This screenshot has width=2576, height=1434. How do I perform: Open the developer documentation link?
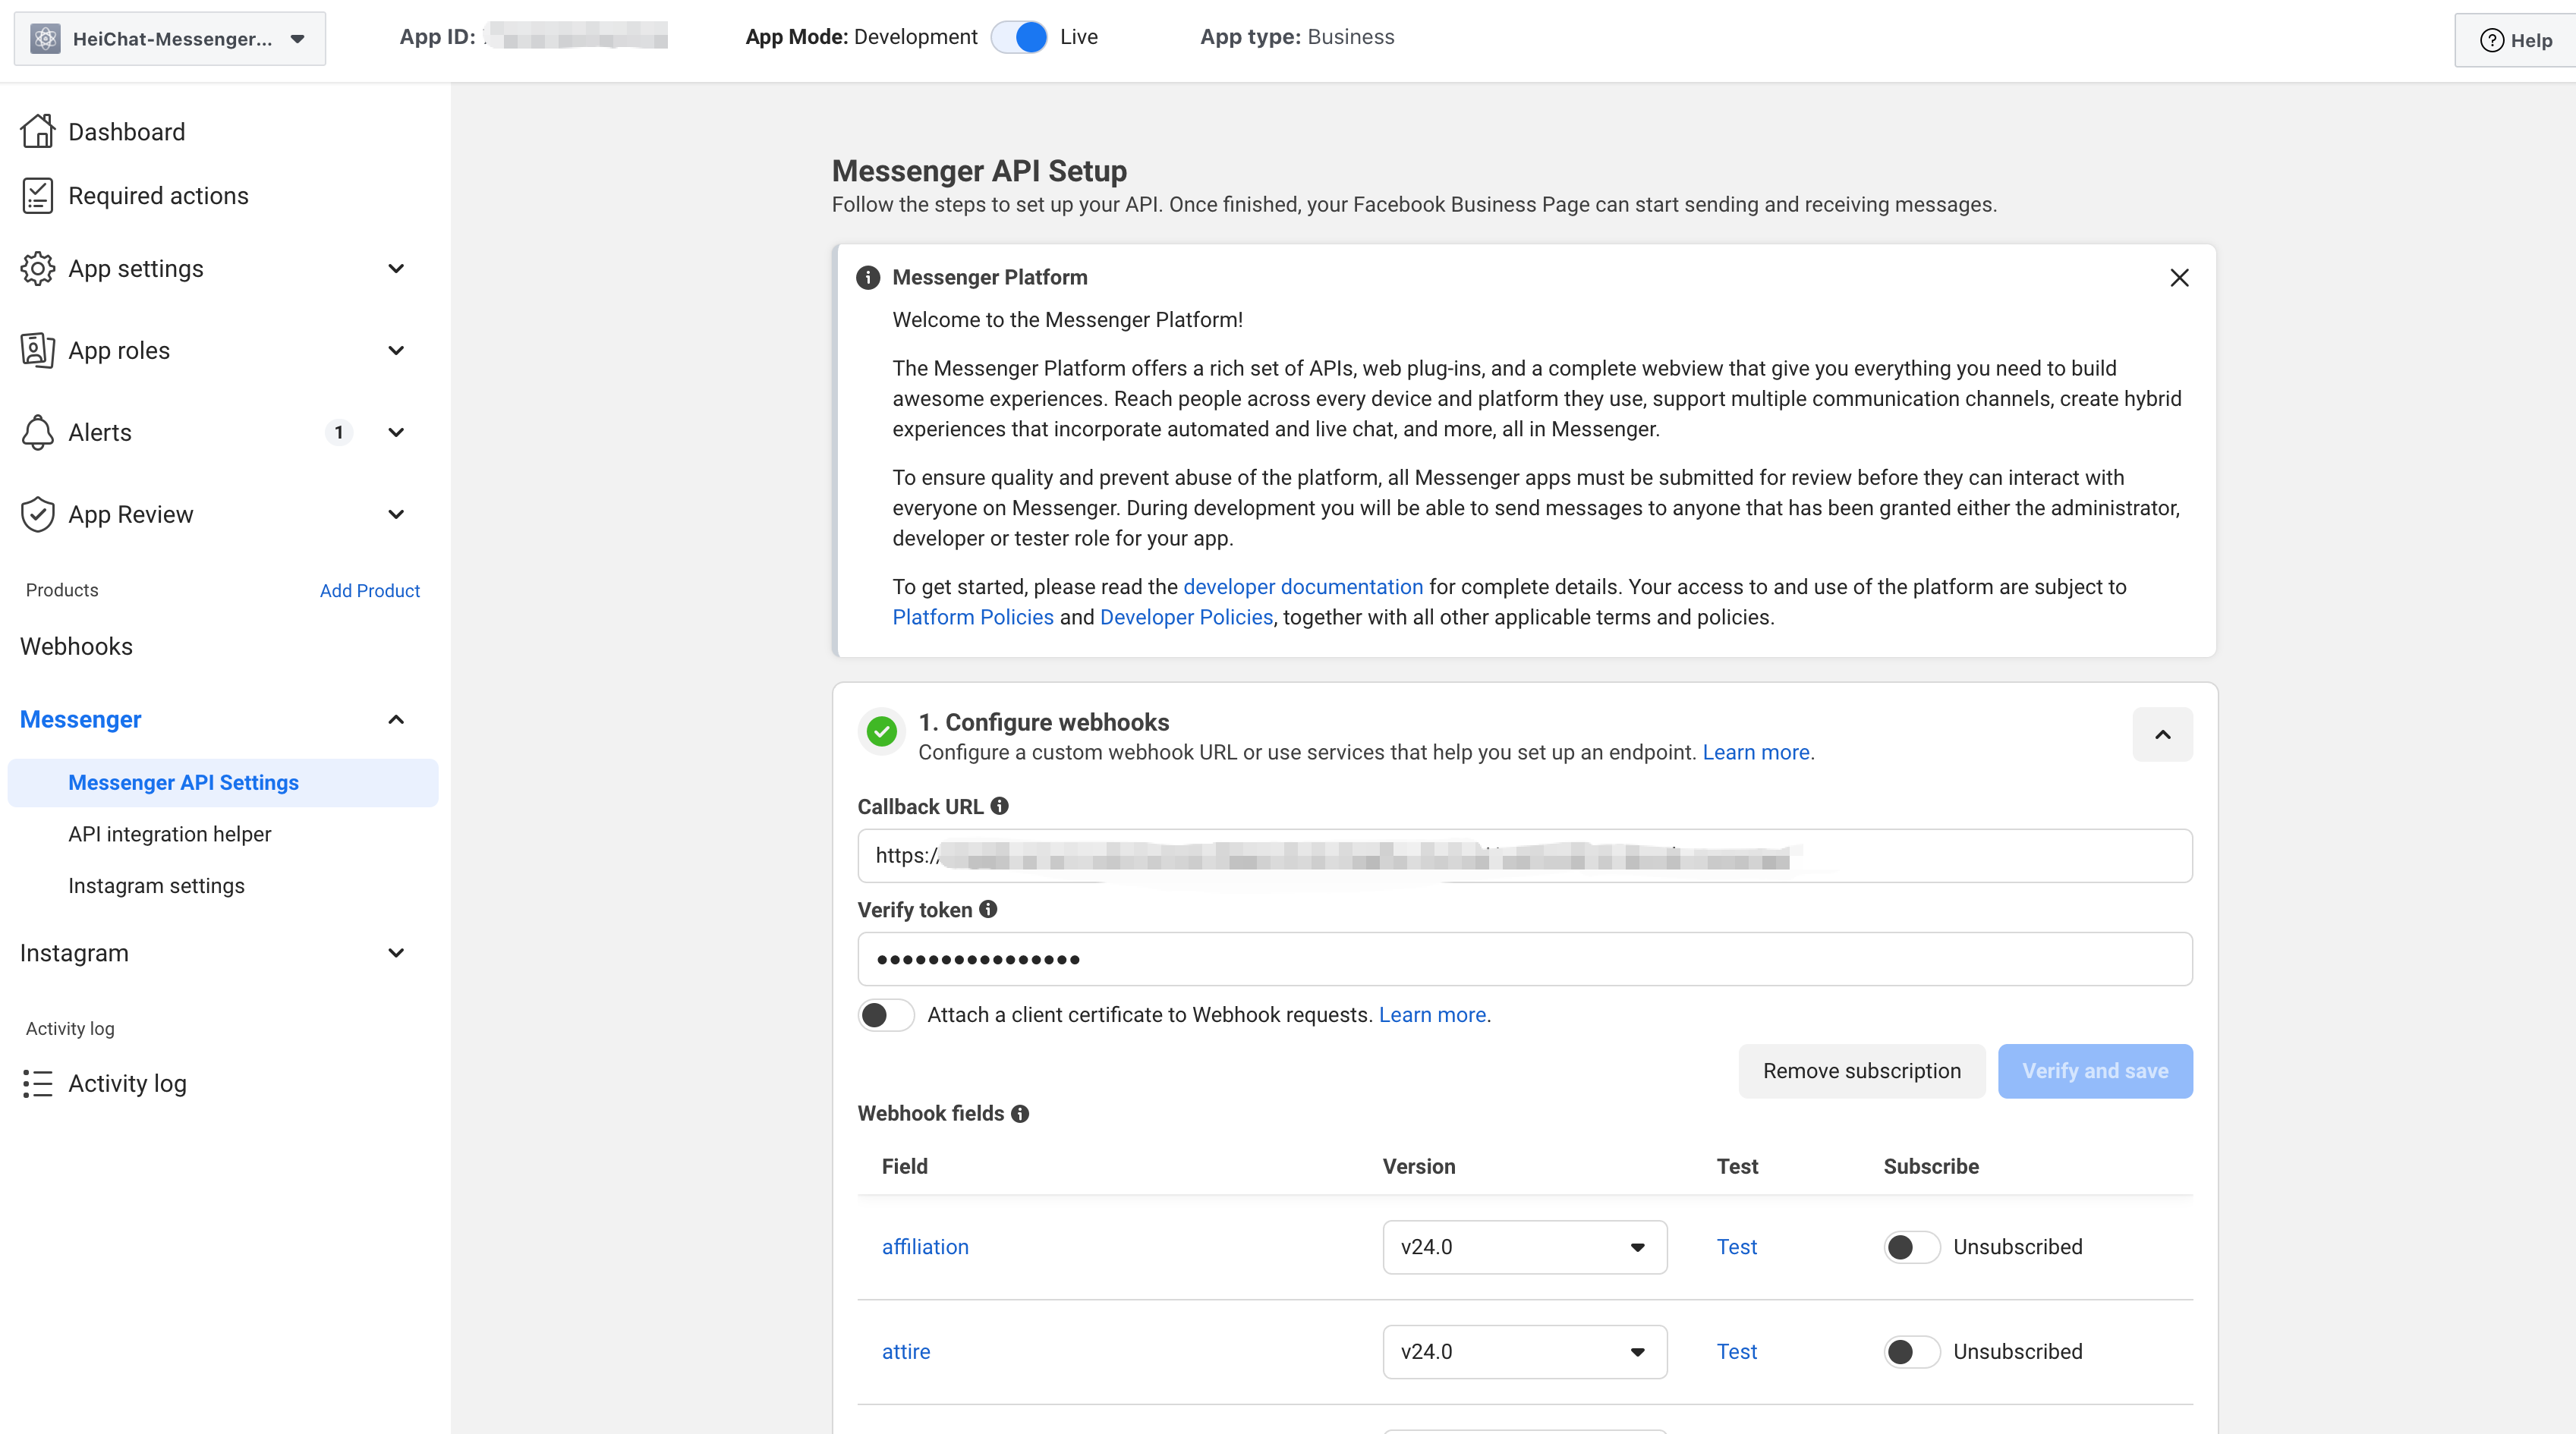1302,587
